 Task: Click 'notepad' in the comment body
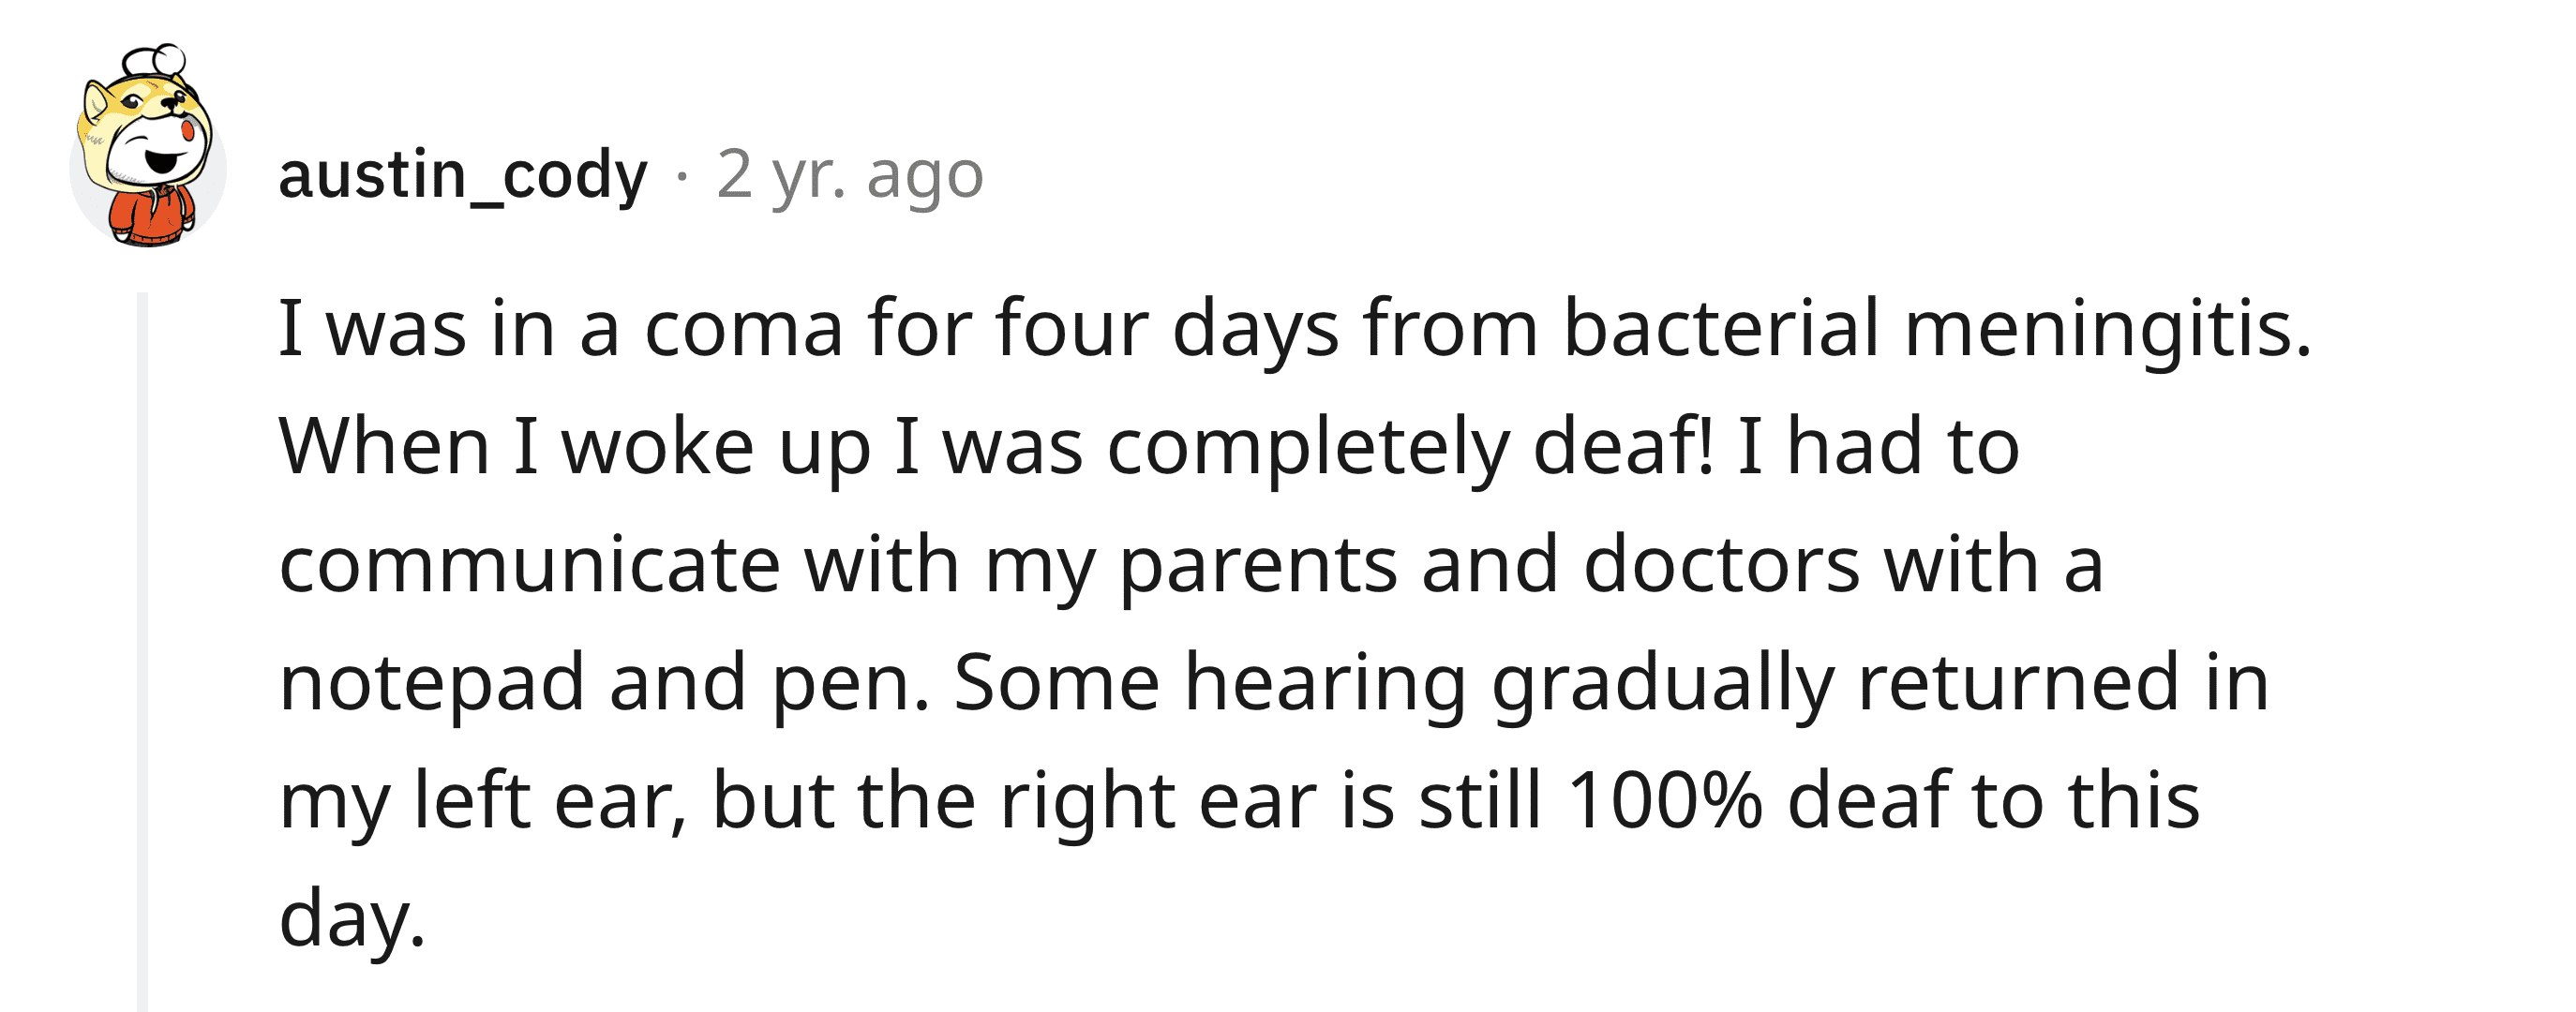(432, 684)
